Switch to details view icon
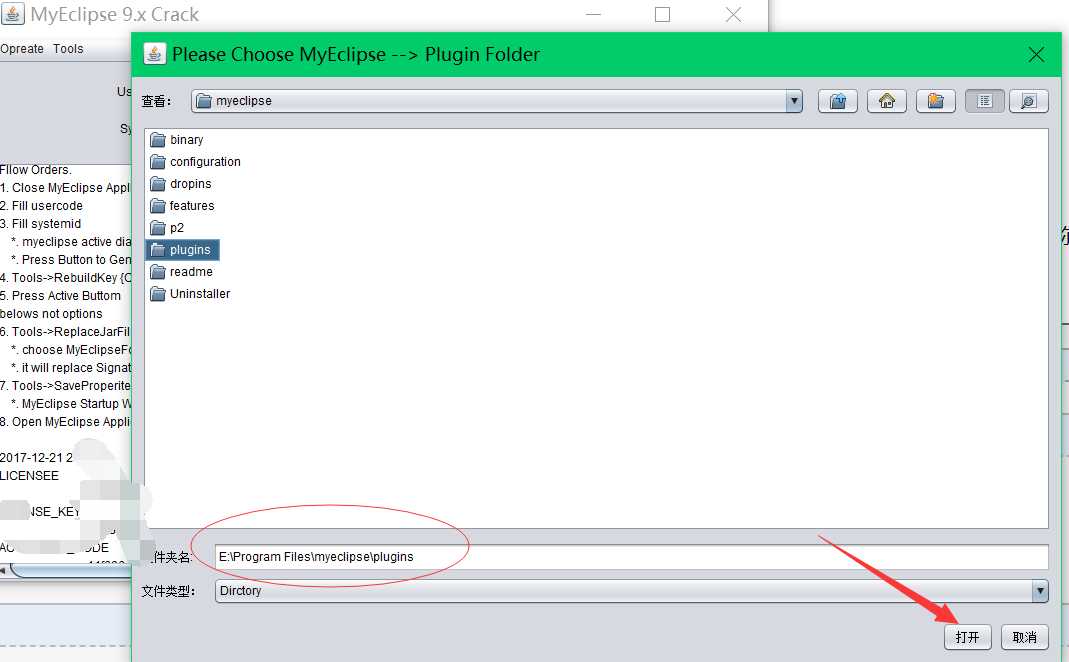Viewport: 1069px width, 662px height. coord(1028,101)
